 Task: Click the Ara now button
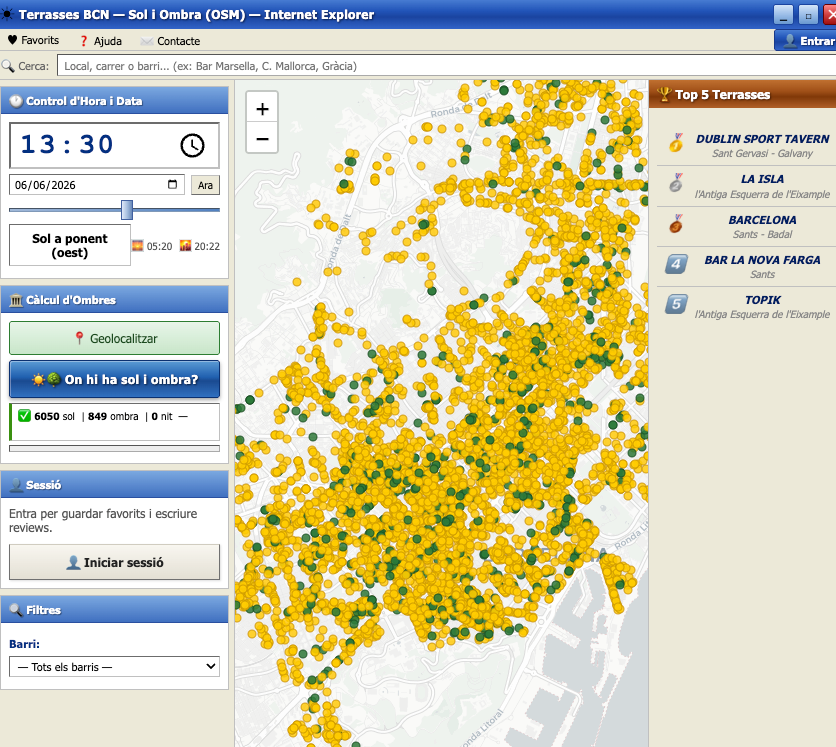point(205,185)
